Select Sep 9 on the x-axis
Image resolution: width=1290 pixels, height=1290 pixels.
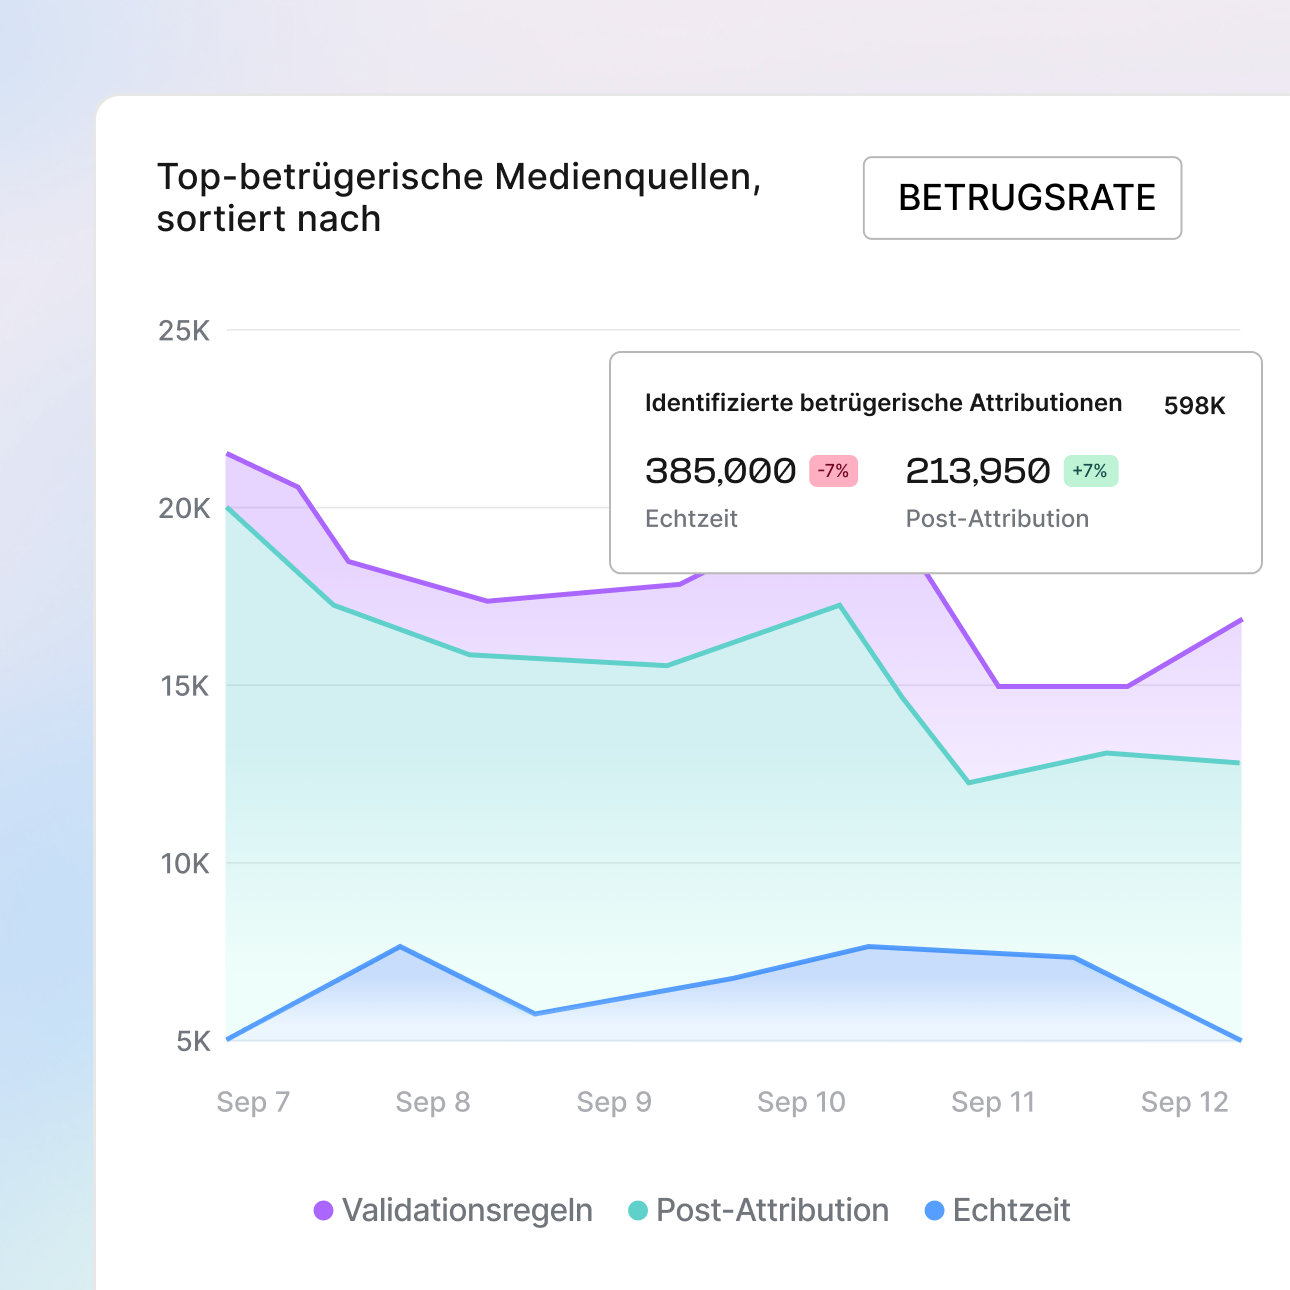[x=614, y=1102]
